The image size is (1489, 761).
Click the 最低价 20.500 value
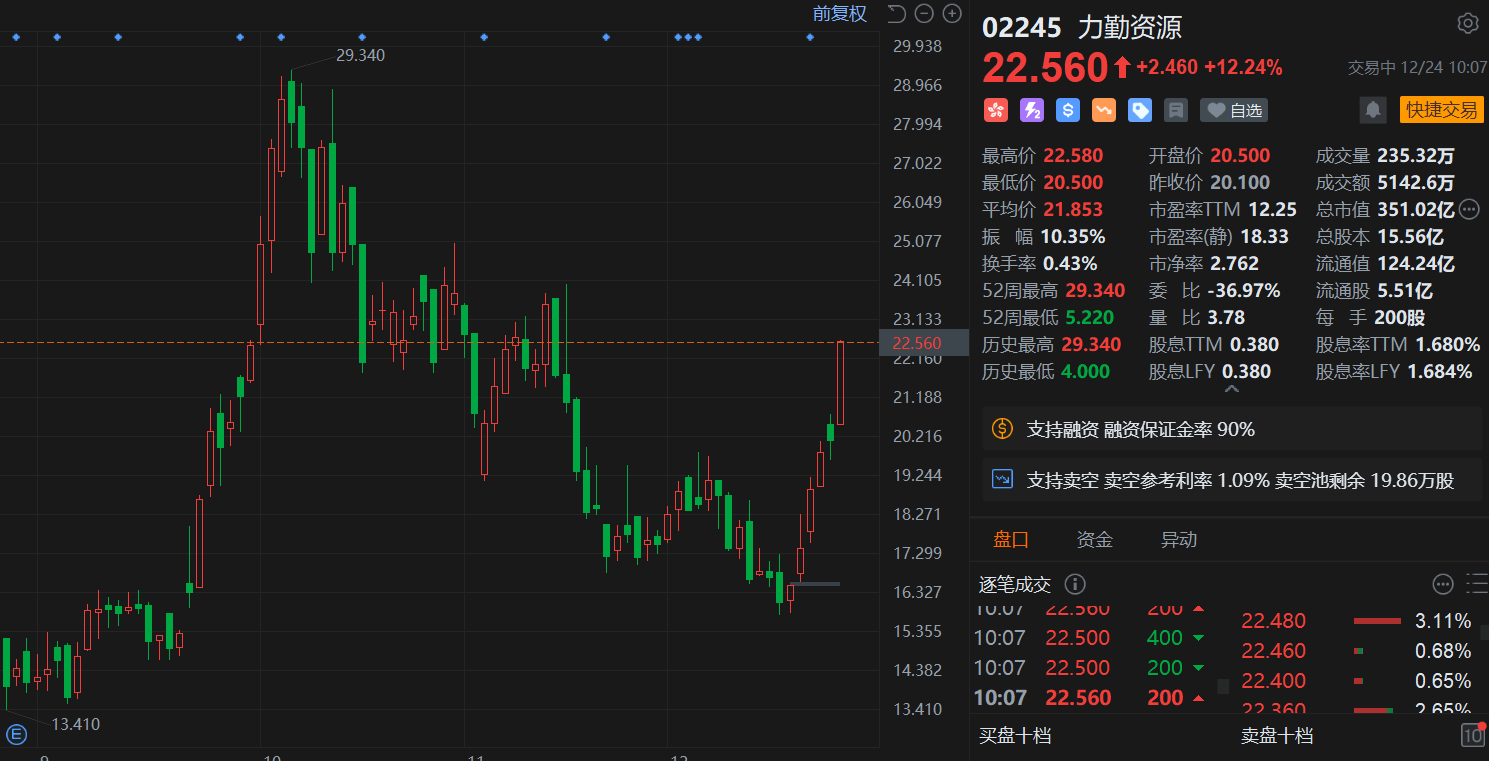pyautogui.click(x=1073, y=183)
